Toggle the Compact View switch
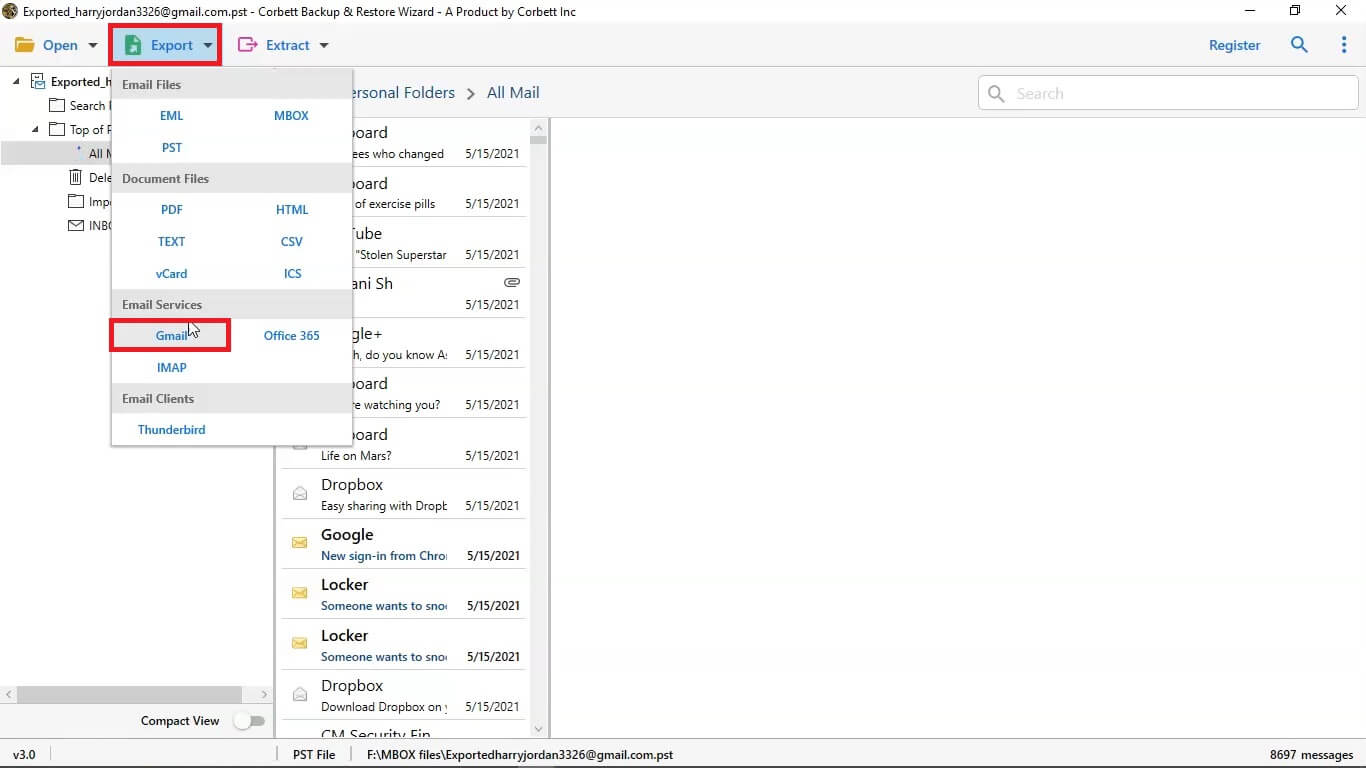Viewport: 1366px width, 768px height. [x=249, y=721]
